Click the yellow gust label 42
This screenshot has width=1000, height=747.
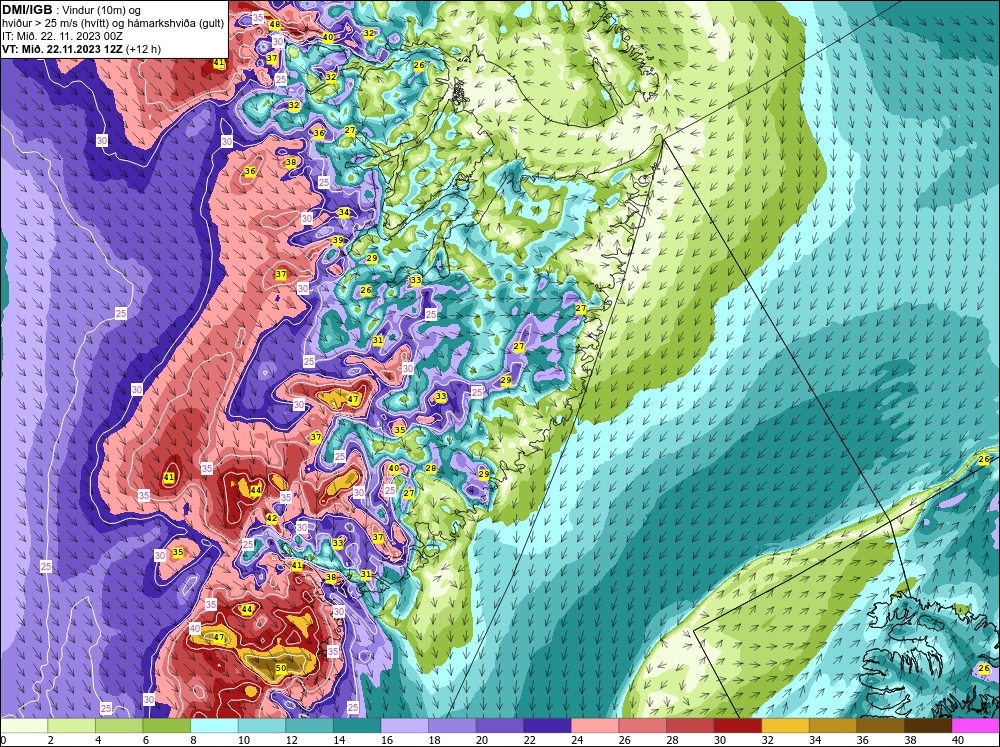pos(272,518)
